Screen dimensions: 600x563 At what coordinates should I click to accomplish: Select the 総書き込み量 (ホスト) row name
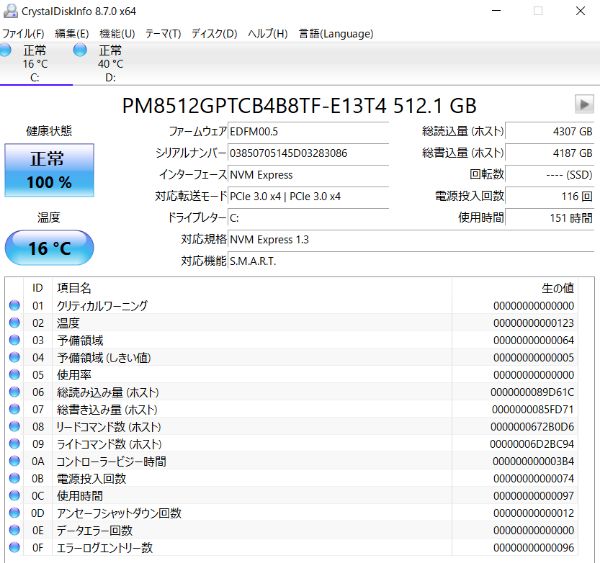tap(107, 410)
